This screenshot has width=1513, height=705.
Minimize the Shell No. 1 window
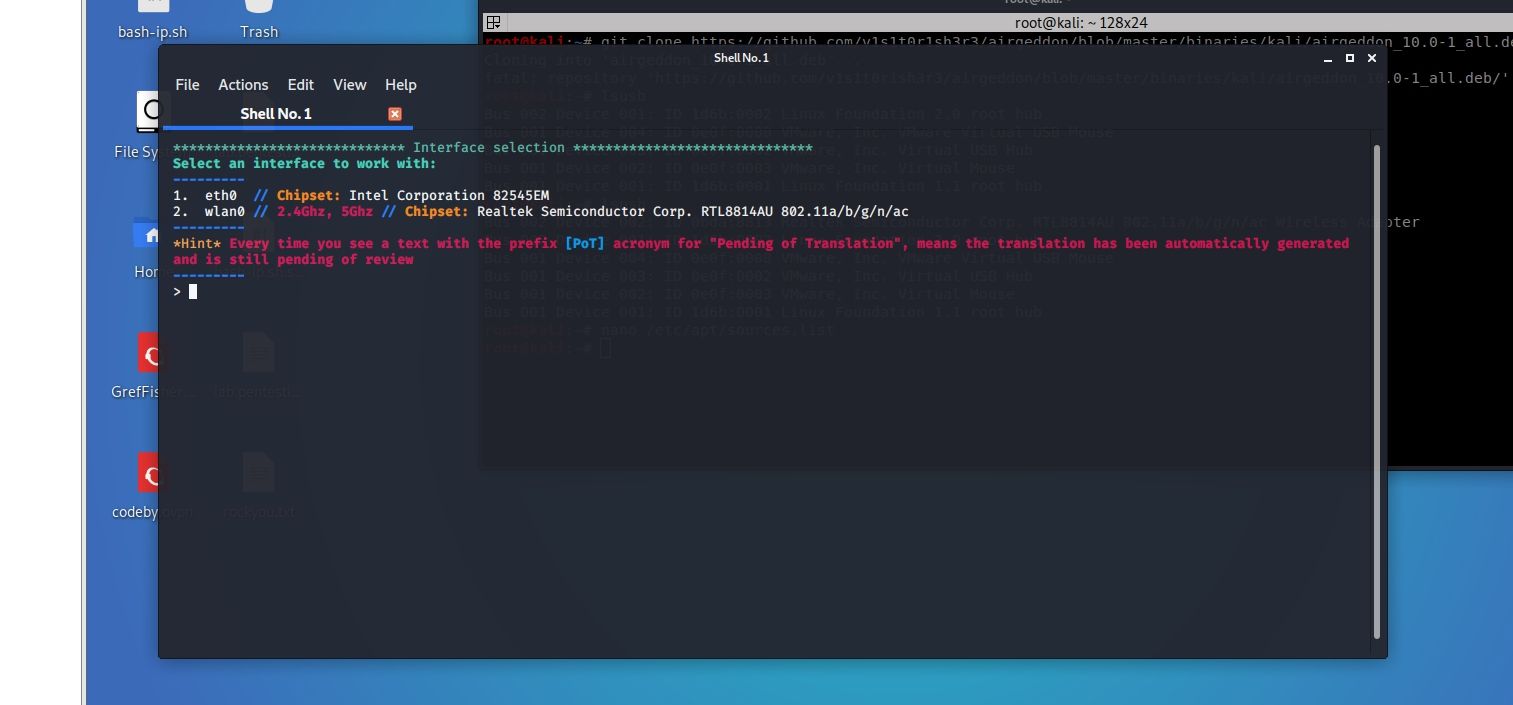1329,58
